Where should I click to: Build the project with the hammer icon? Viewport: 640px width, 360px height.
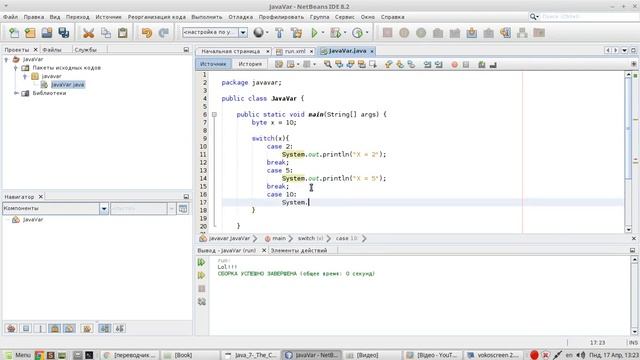click(x=280, y=33)
